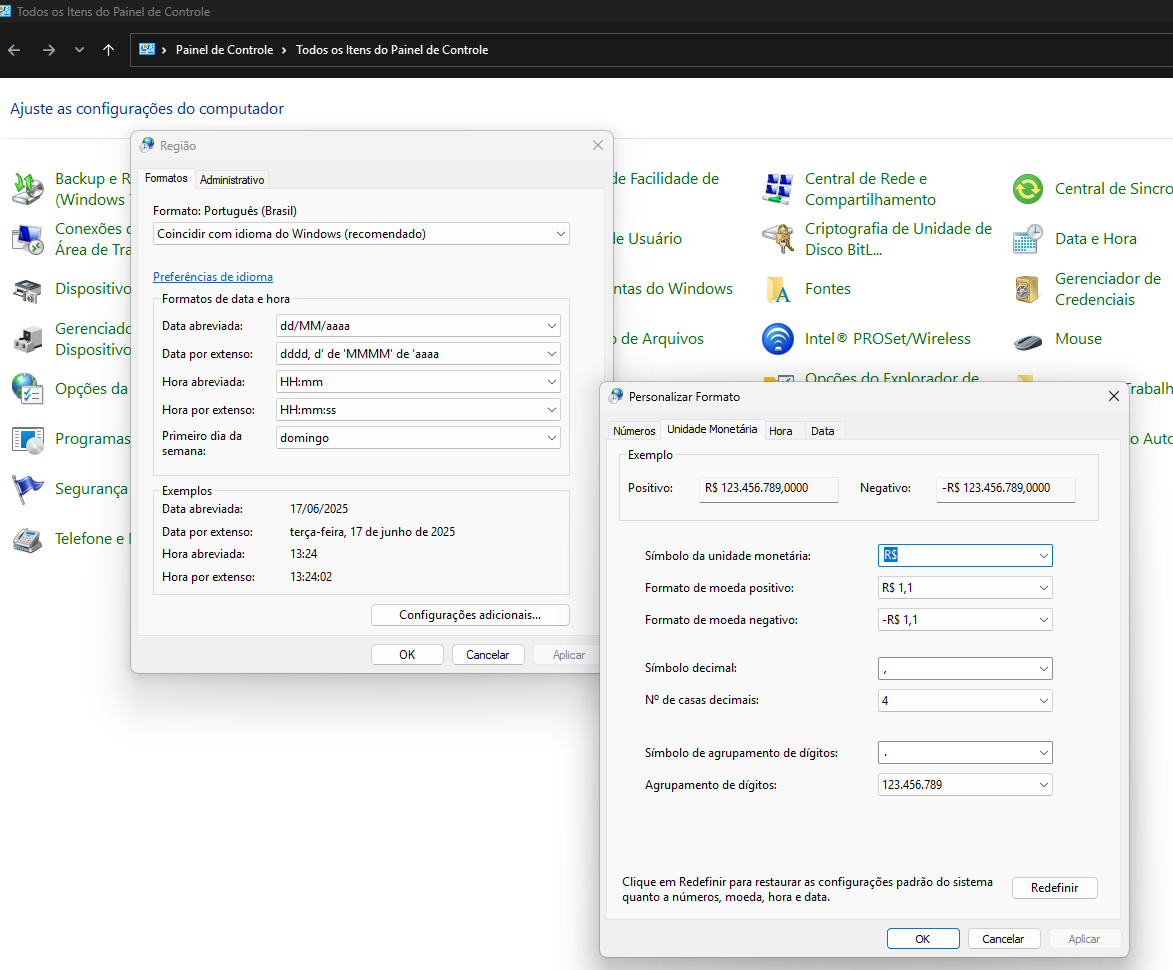
Task: Expand the Agrupamento de dígitos dropdown
Action: pos(1043,785)
